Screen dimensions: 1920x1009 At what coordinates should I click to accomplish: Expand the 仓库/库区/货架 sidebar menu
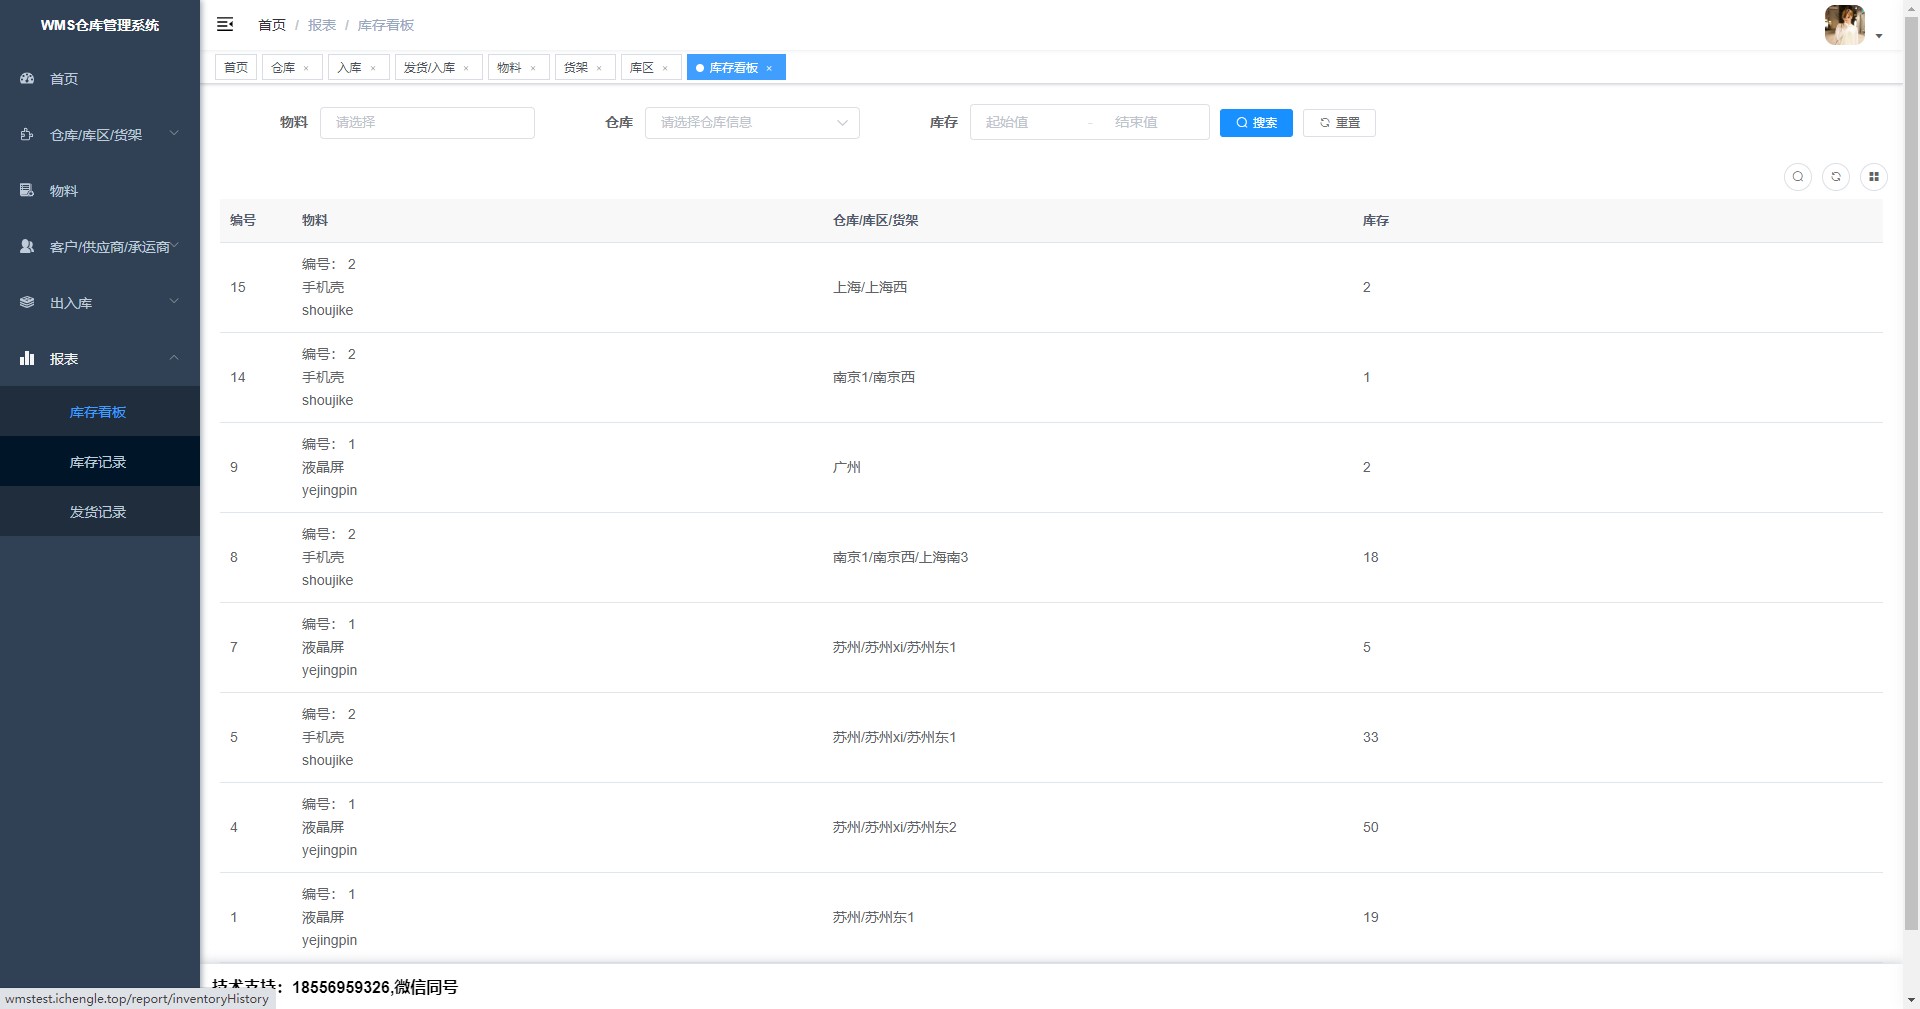point(174,133)
